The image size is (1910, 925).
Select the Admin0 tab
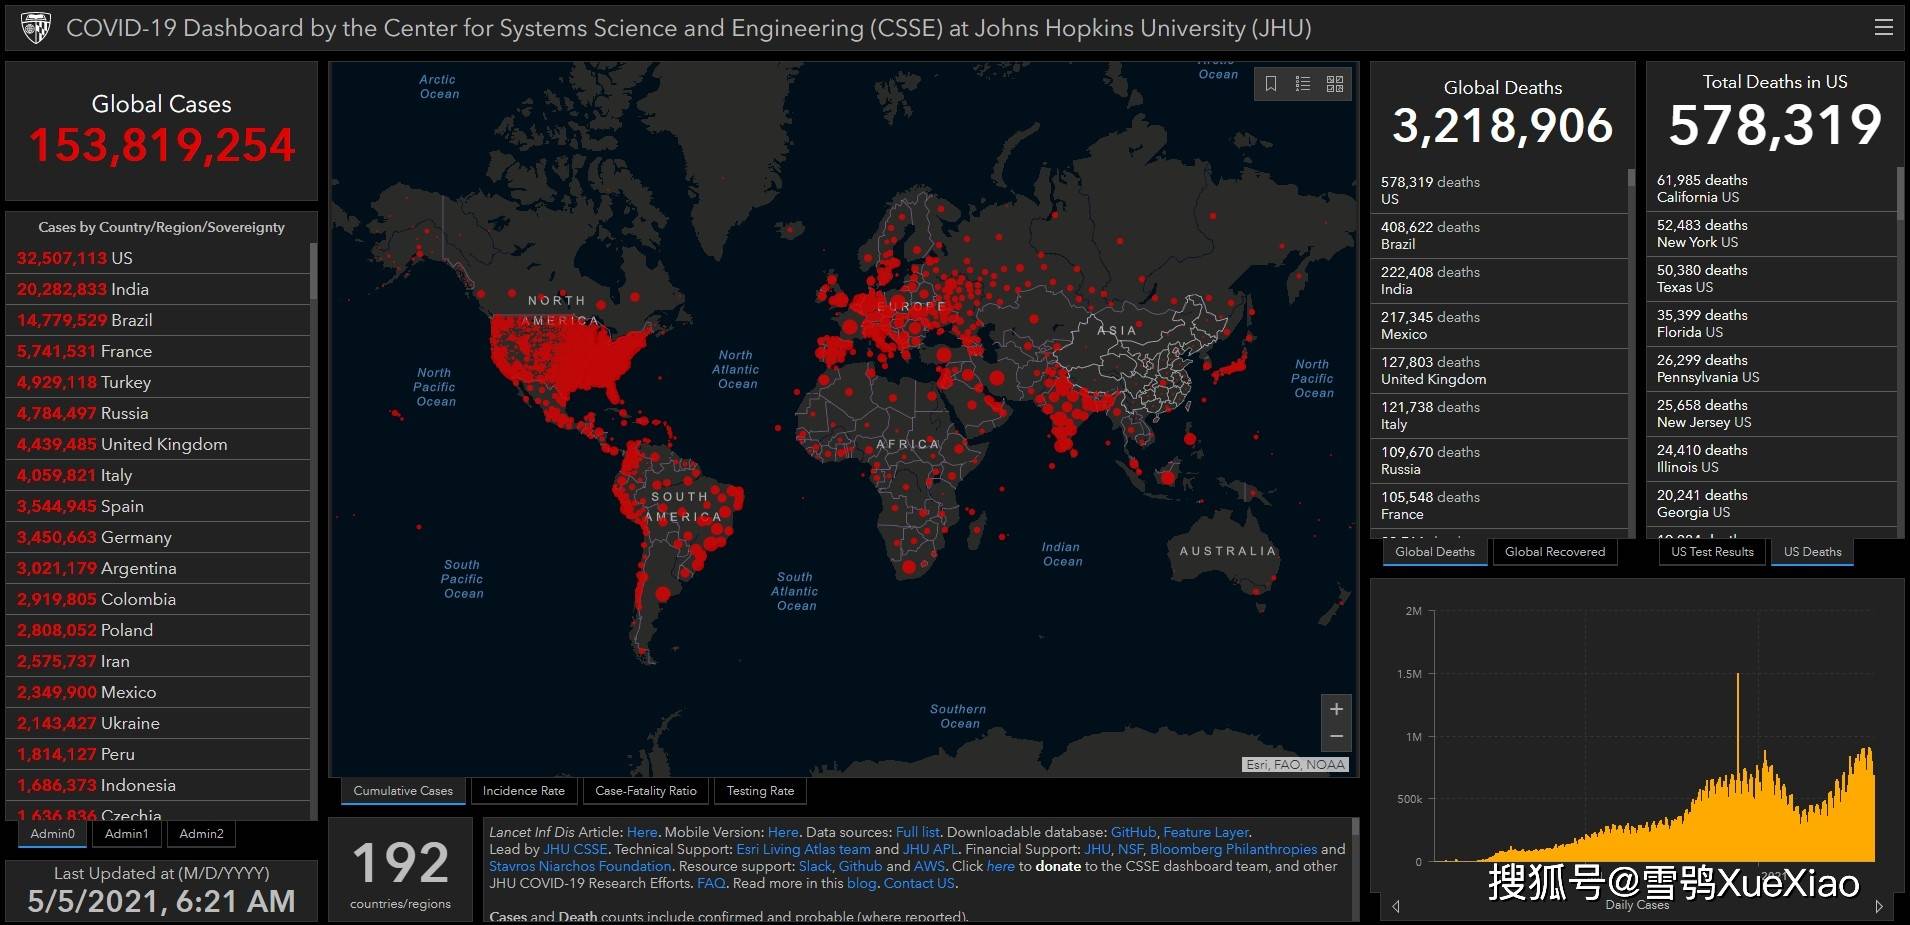tap(52, 834)
